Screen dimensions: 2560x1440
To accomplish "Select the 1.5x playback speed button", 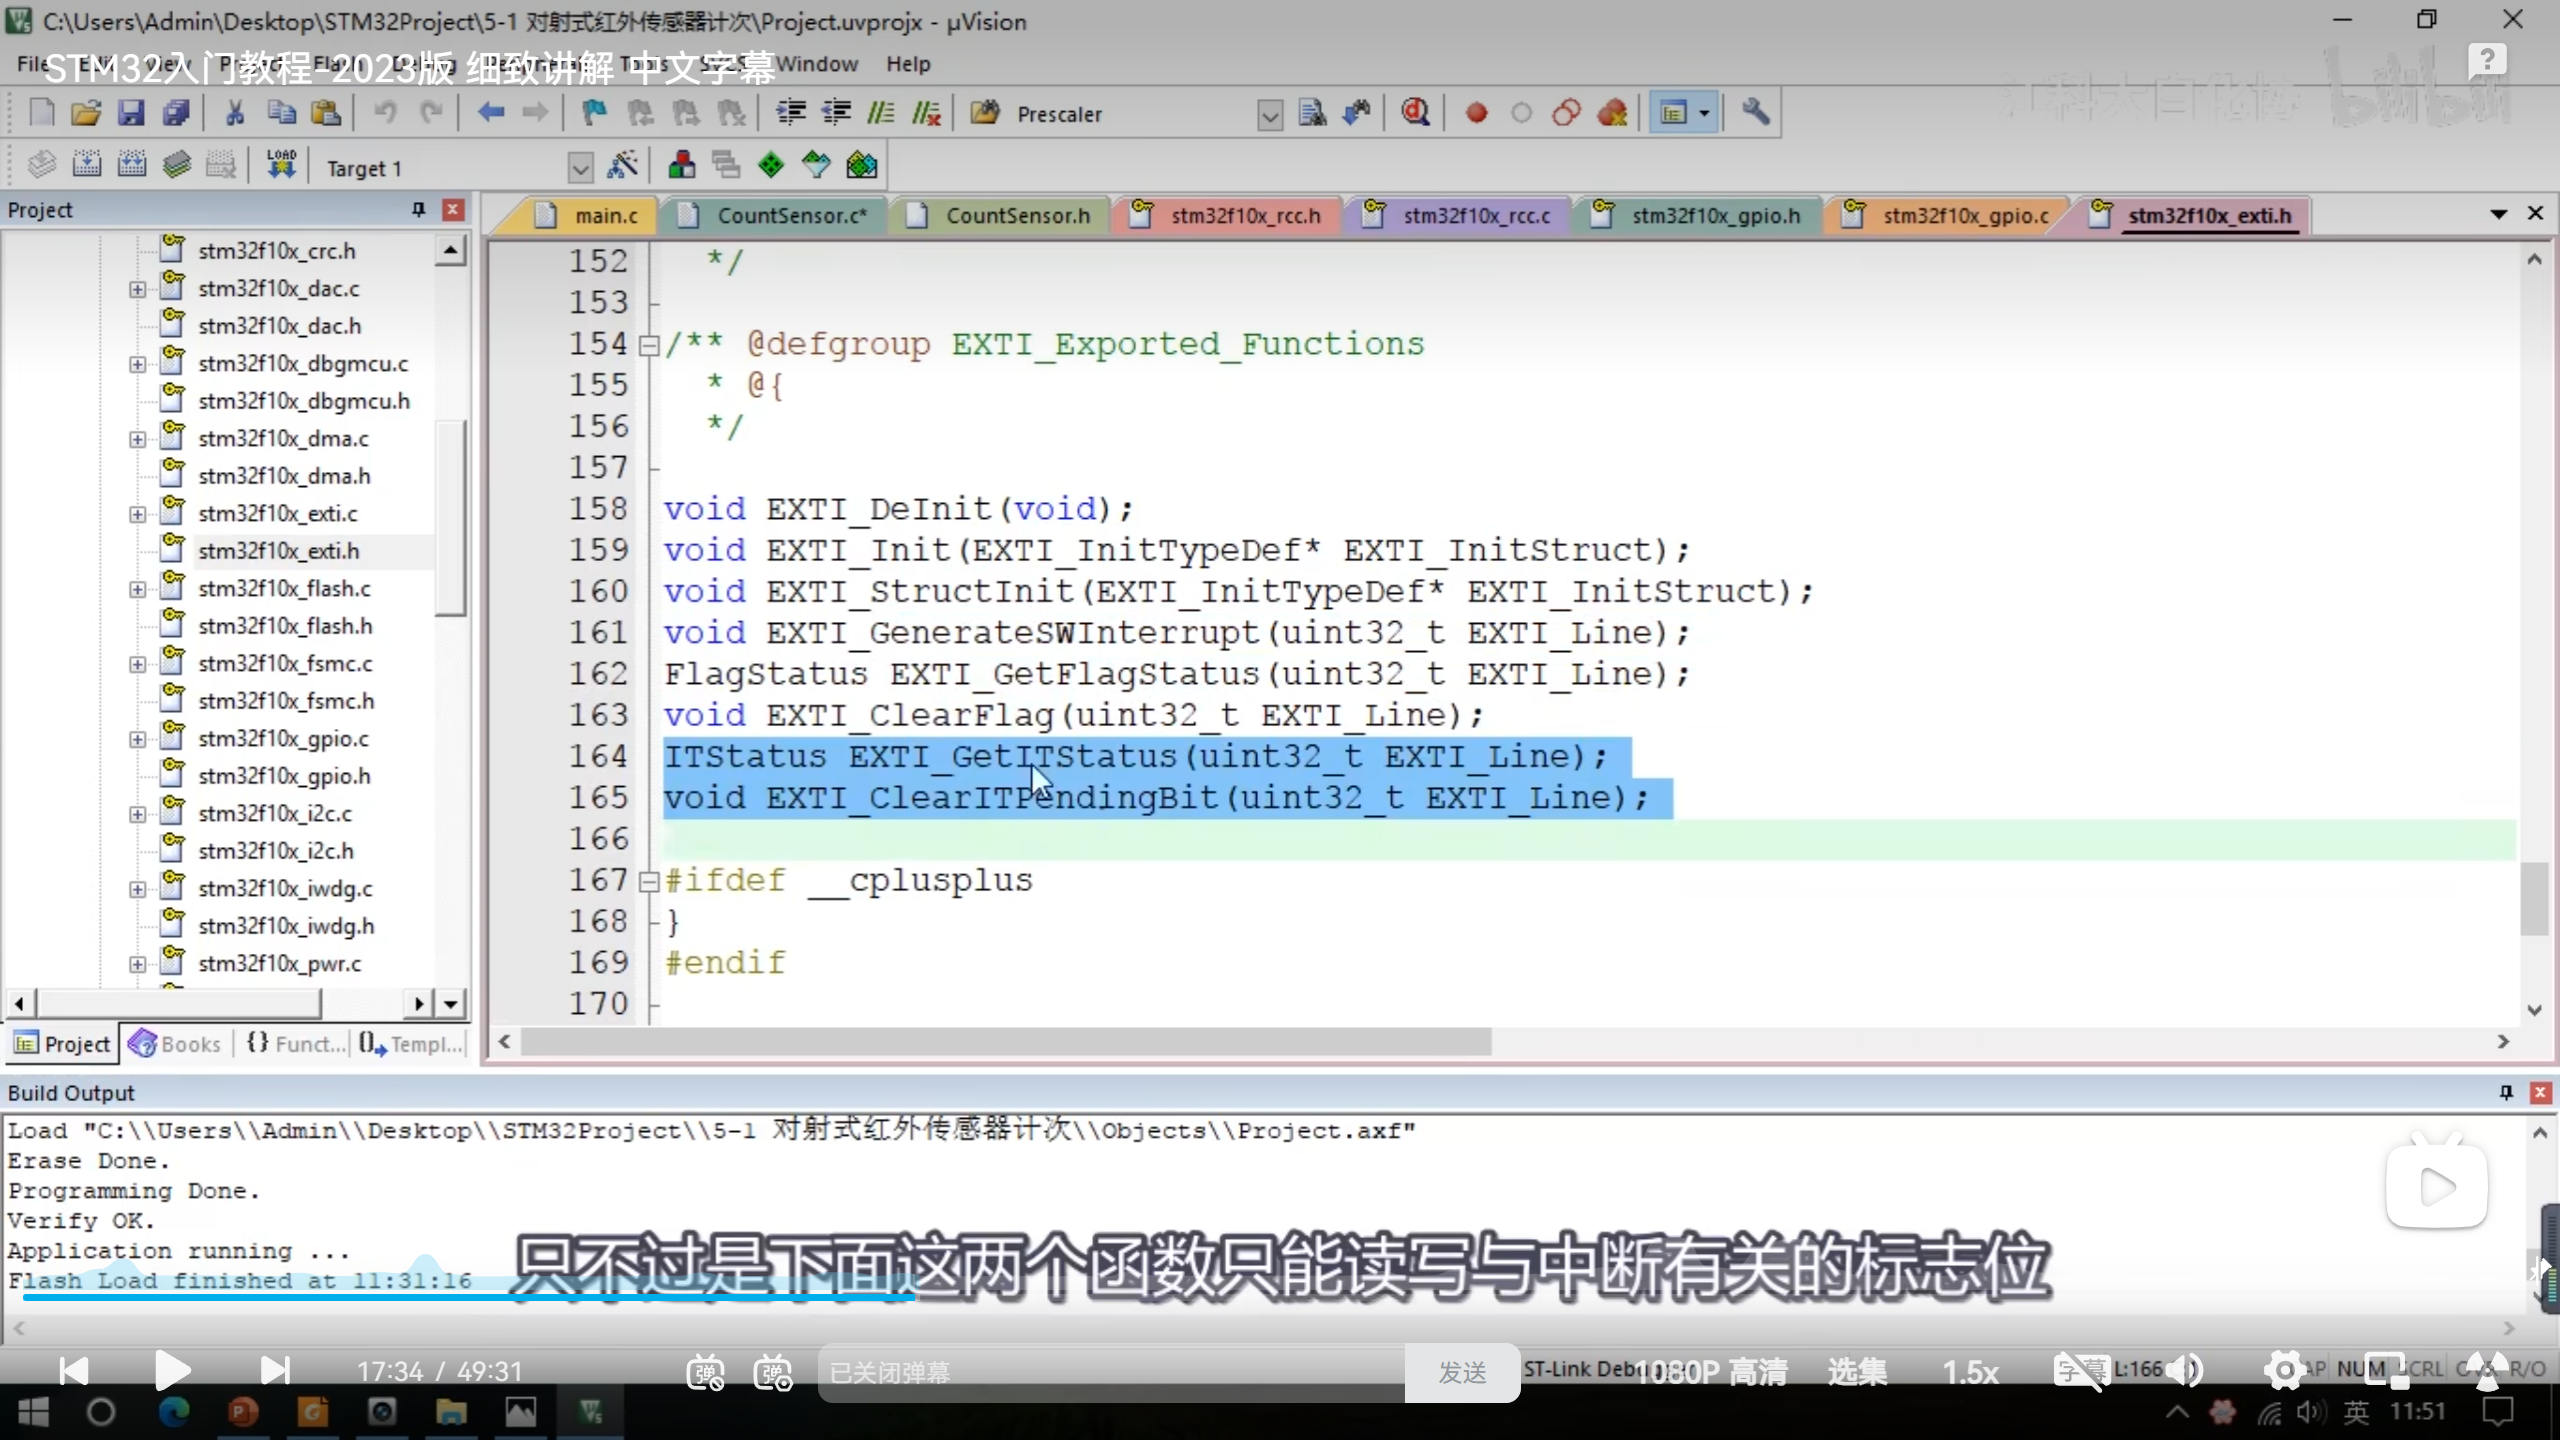I will [1969, 1371].
